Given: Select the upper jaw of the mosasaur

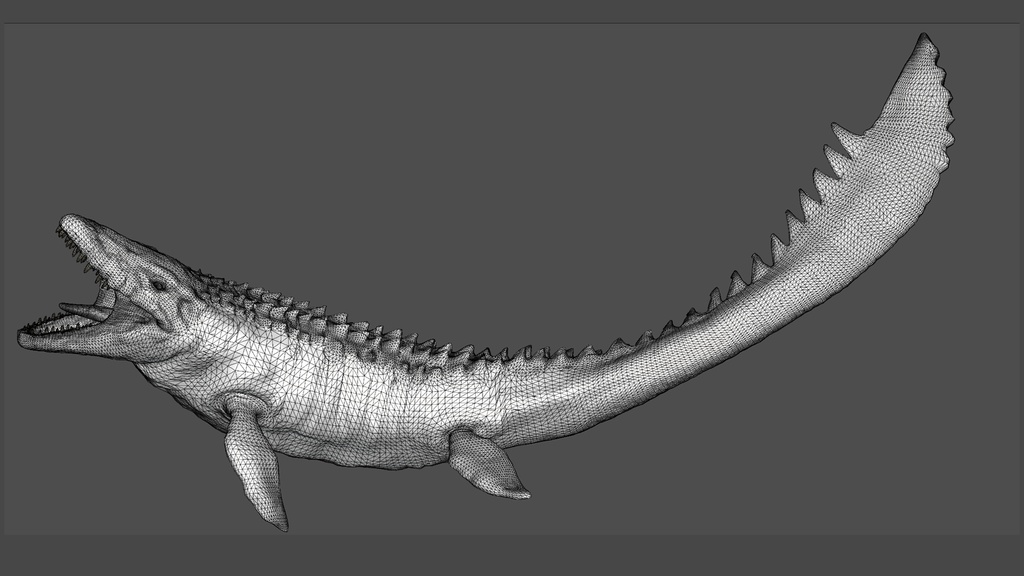Looking at the screenshot, I should click(x=90, y=250).
